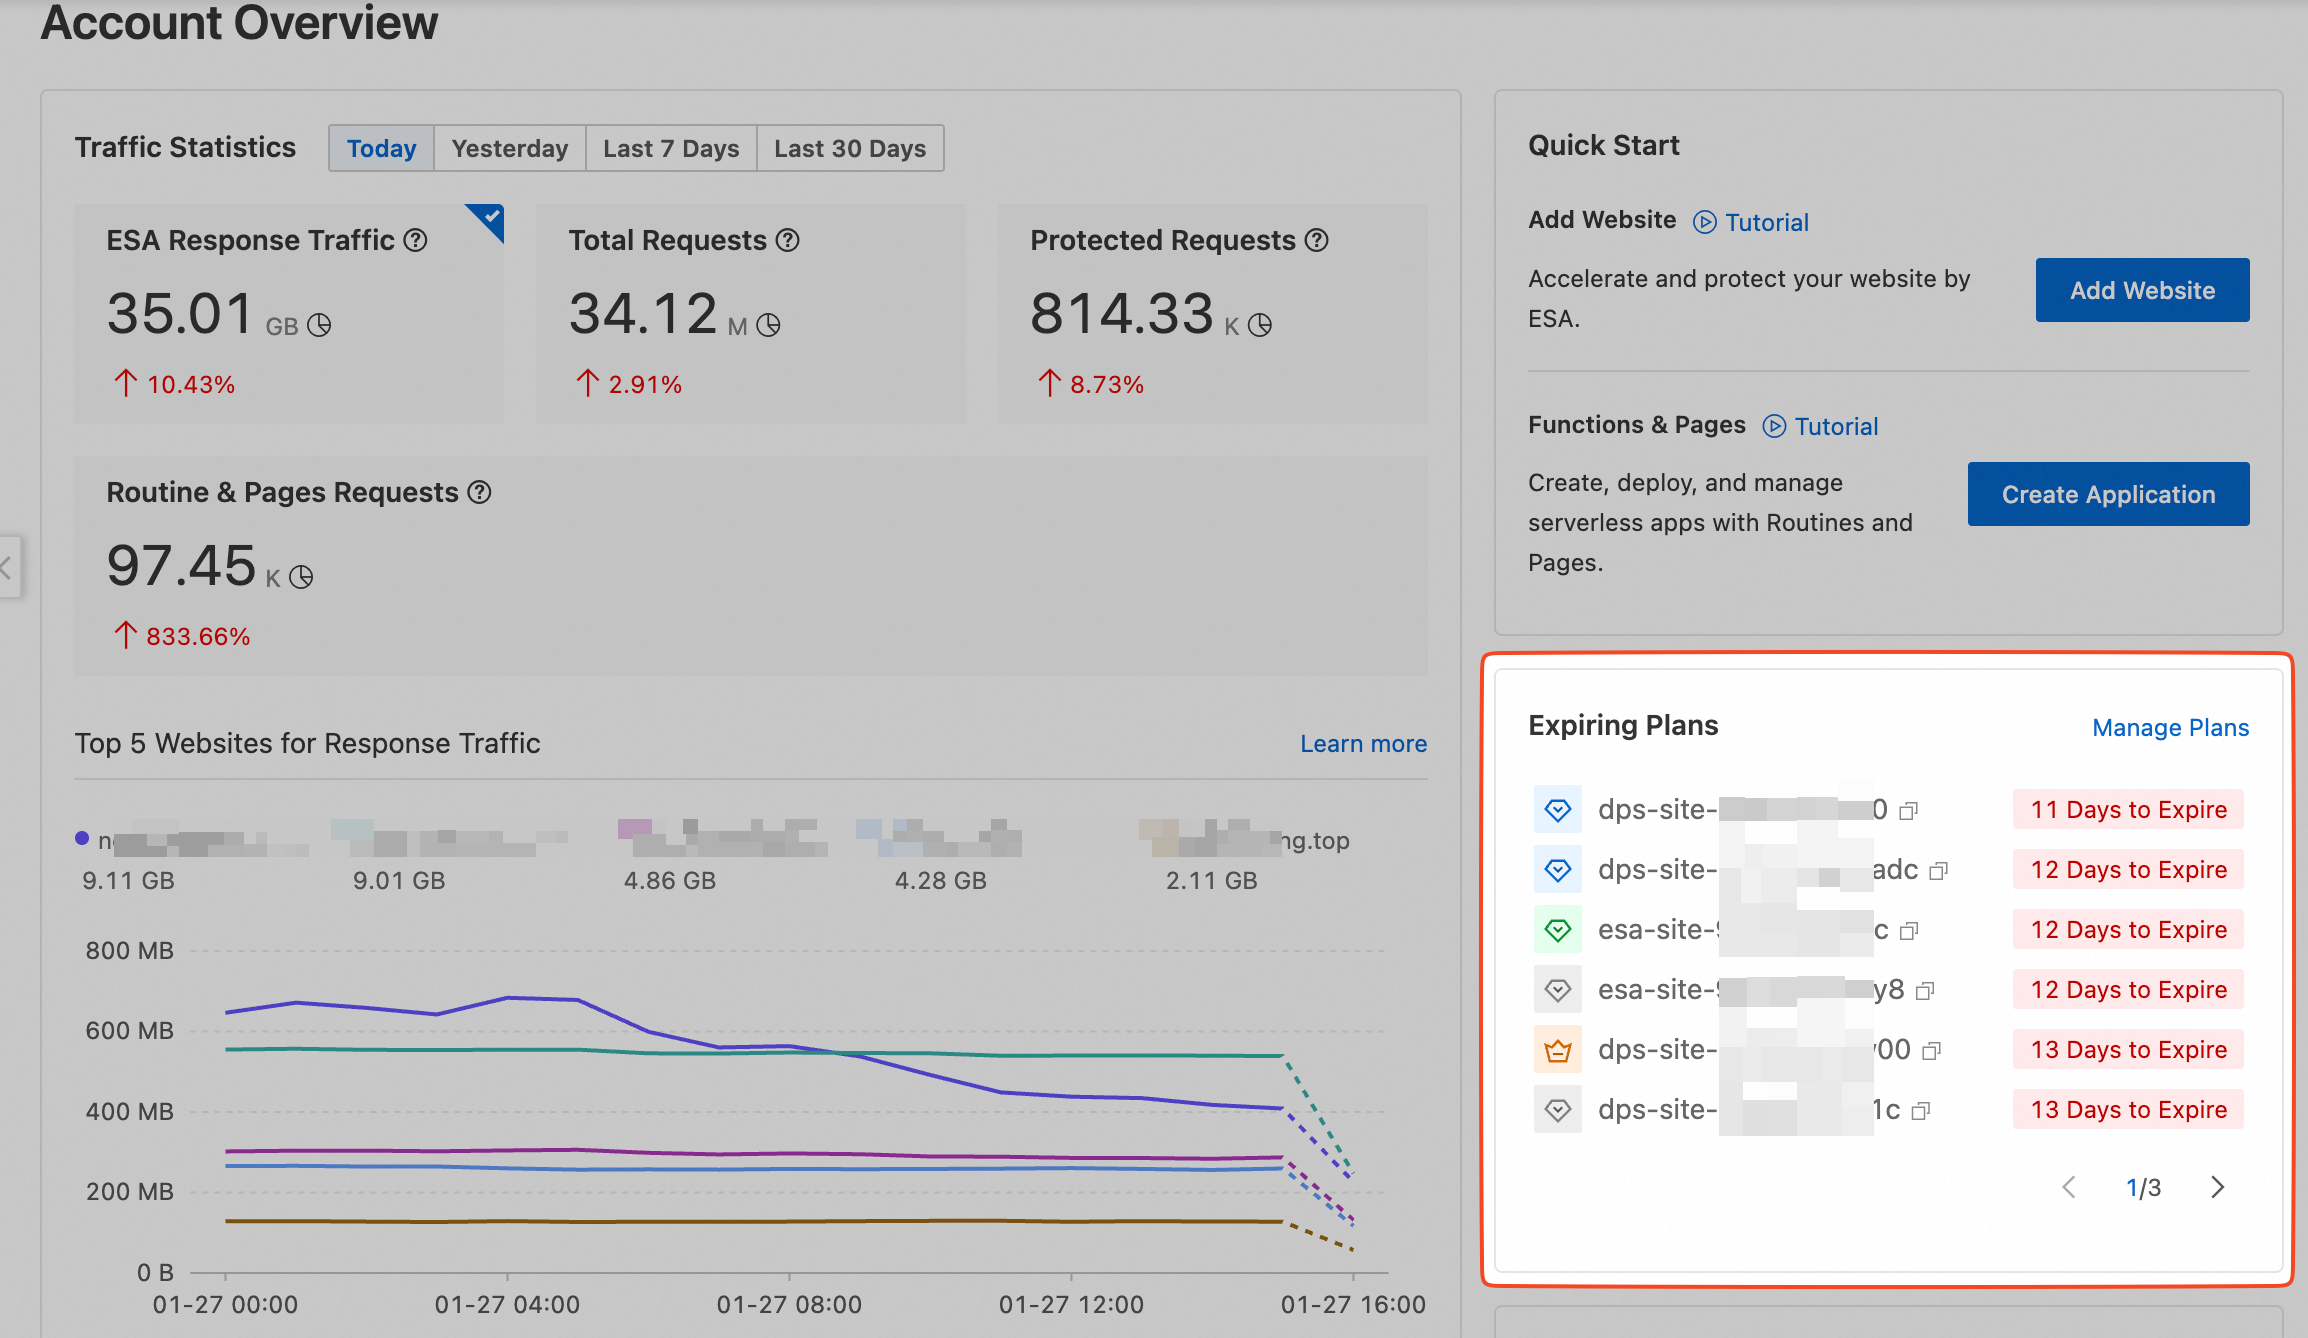Image resolution: width=2308 pixels, height=1338 pixels.
Task: Click the orange crown plan icon
Action: coord(1557,1050)
